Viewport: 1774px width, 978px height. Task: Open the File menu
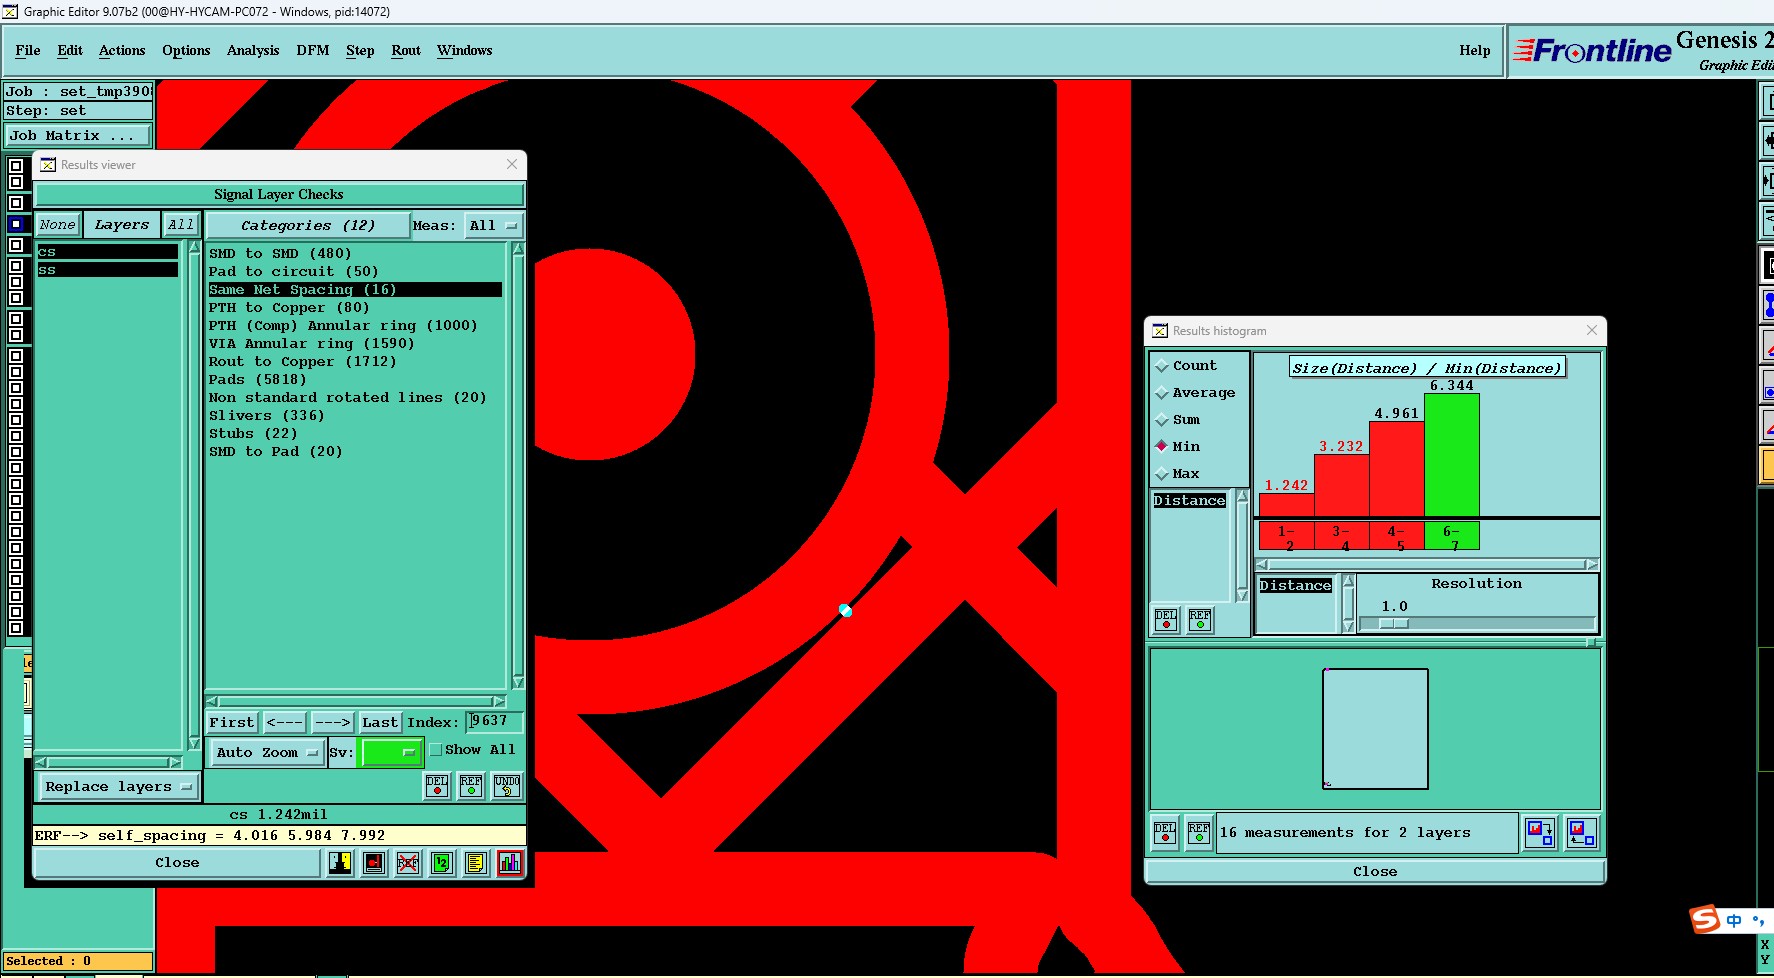pyautogui.click(x=28, y=51)
